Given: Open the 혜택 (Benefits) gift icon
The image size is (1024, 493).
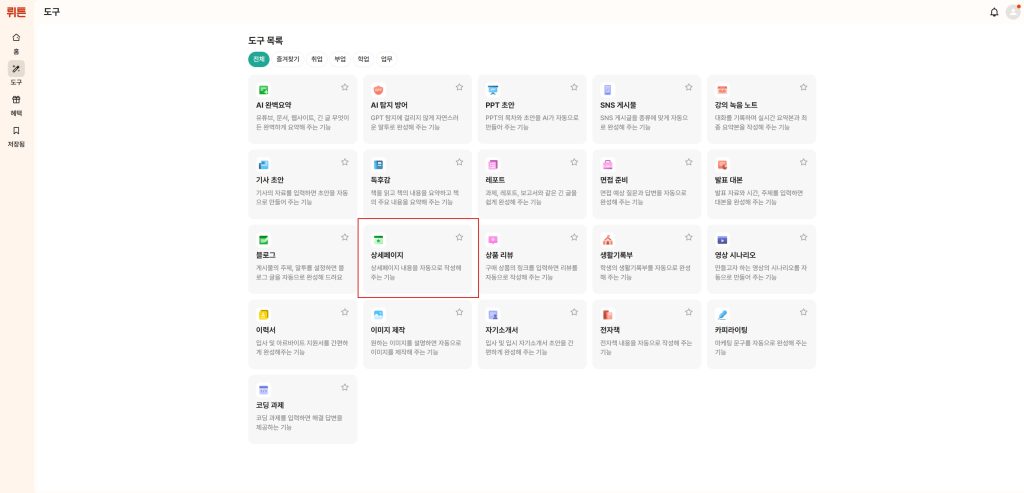Looking at the screenshot, I should (16, 100).
